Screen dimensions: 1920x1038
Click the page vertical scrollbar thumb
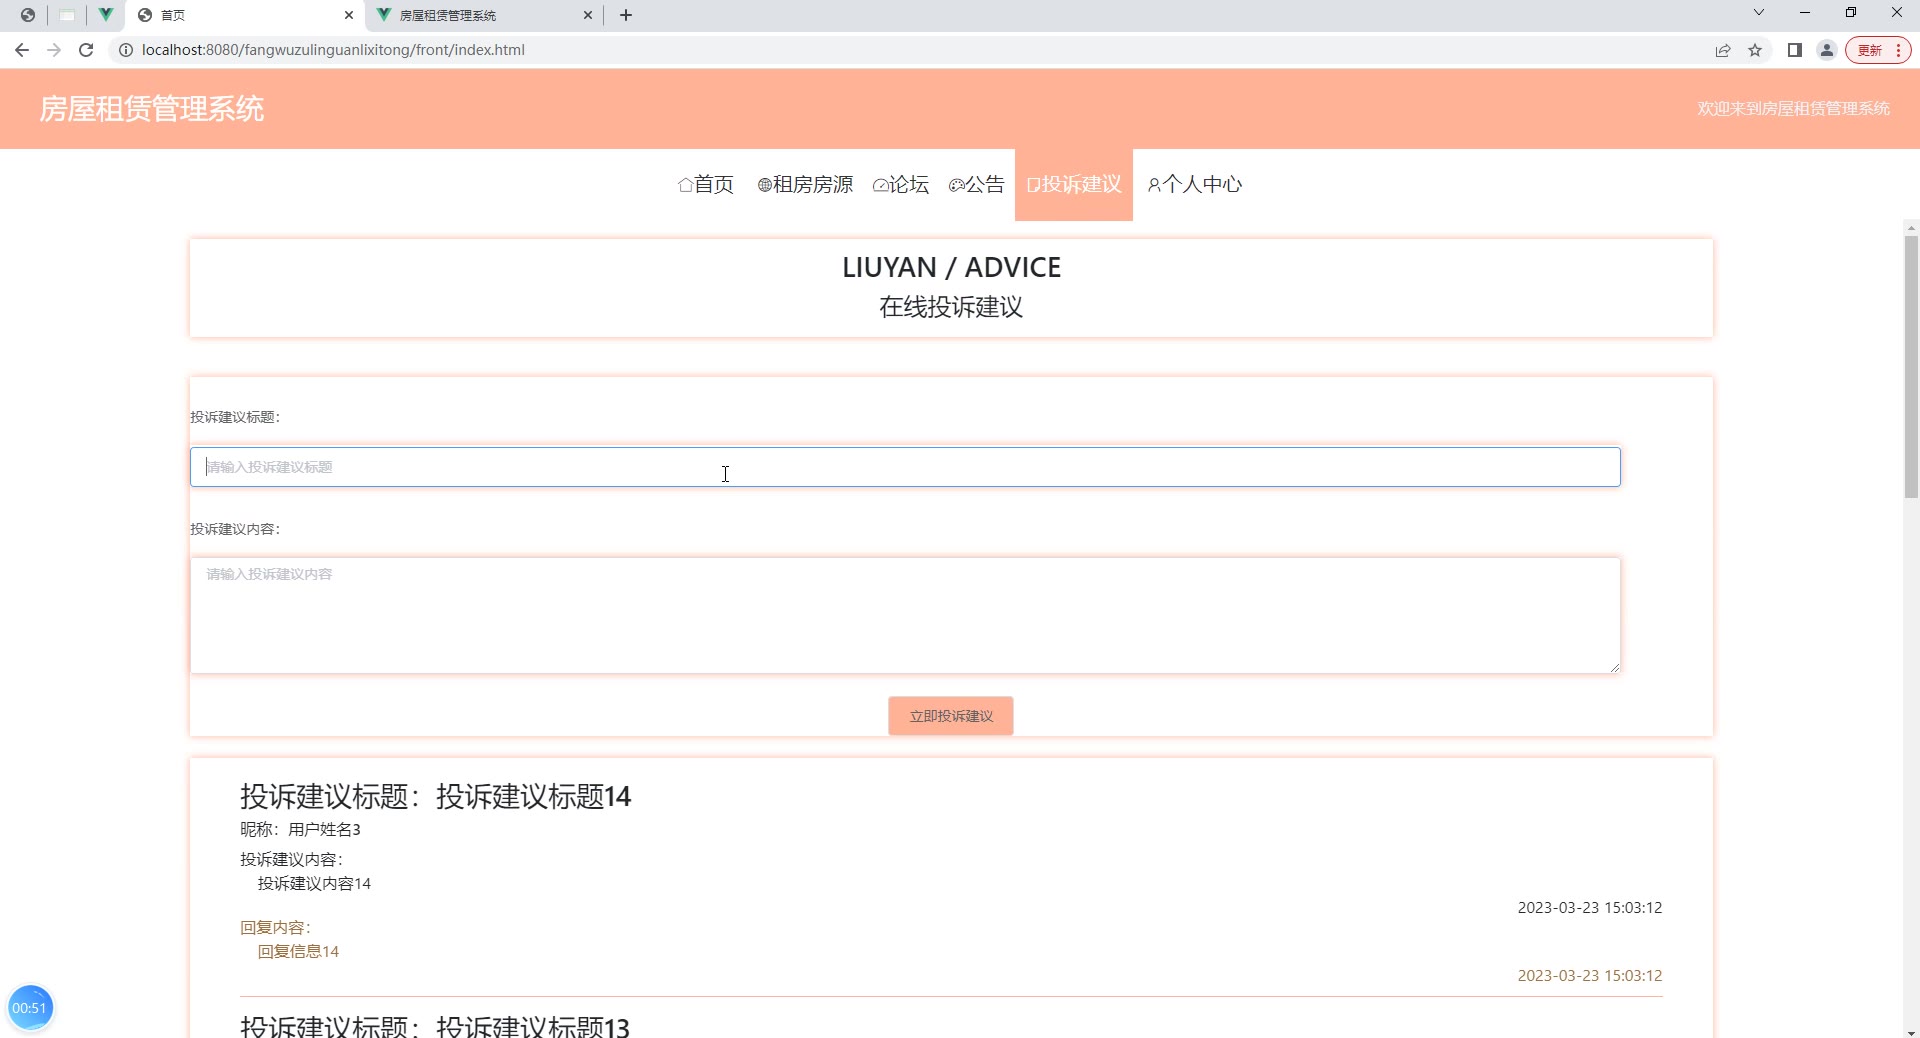(1911, 366)
